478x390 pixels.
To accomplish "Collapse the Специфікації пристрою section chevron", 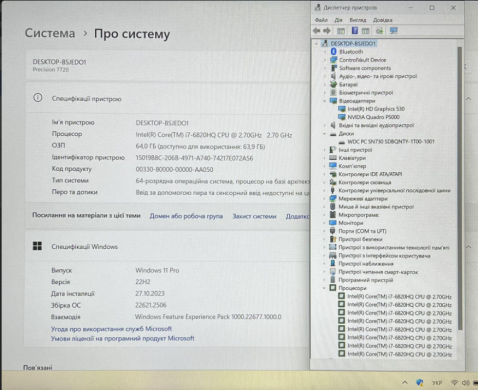I will tap(468, 99).
